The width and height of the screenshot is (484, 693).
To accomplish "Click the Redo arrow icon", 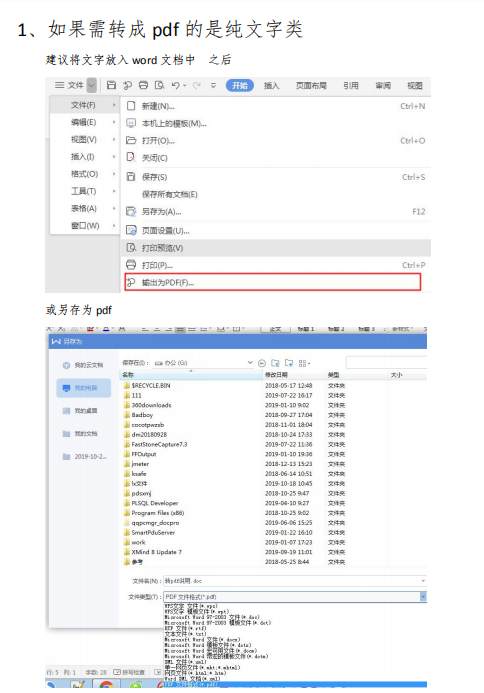I will pos(197,85).
